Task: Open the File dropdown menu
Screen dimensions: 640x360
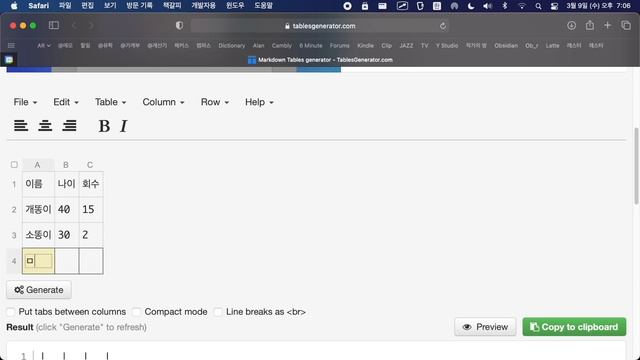Action: 25,102
